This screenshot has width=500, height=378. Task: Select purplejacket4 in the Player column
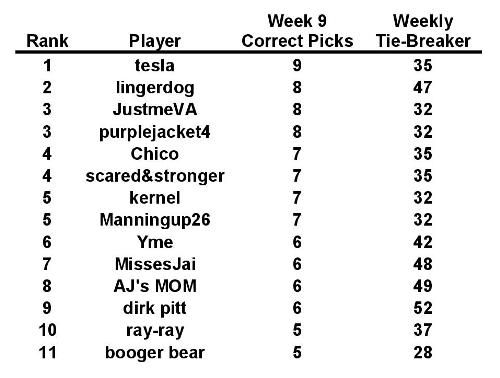(155, 132)
